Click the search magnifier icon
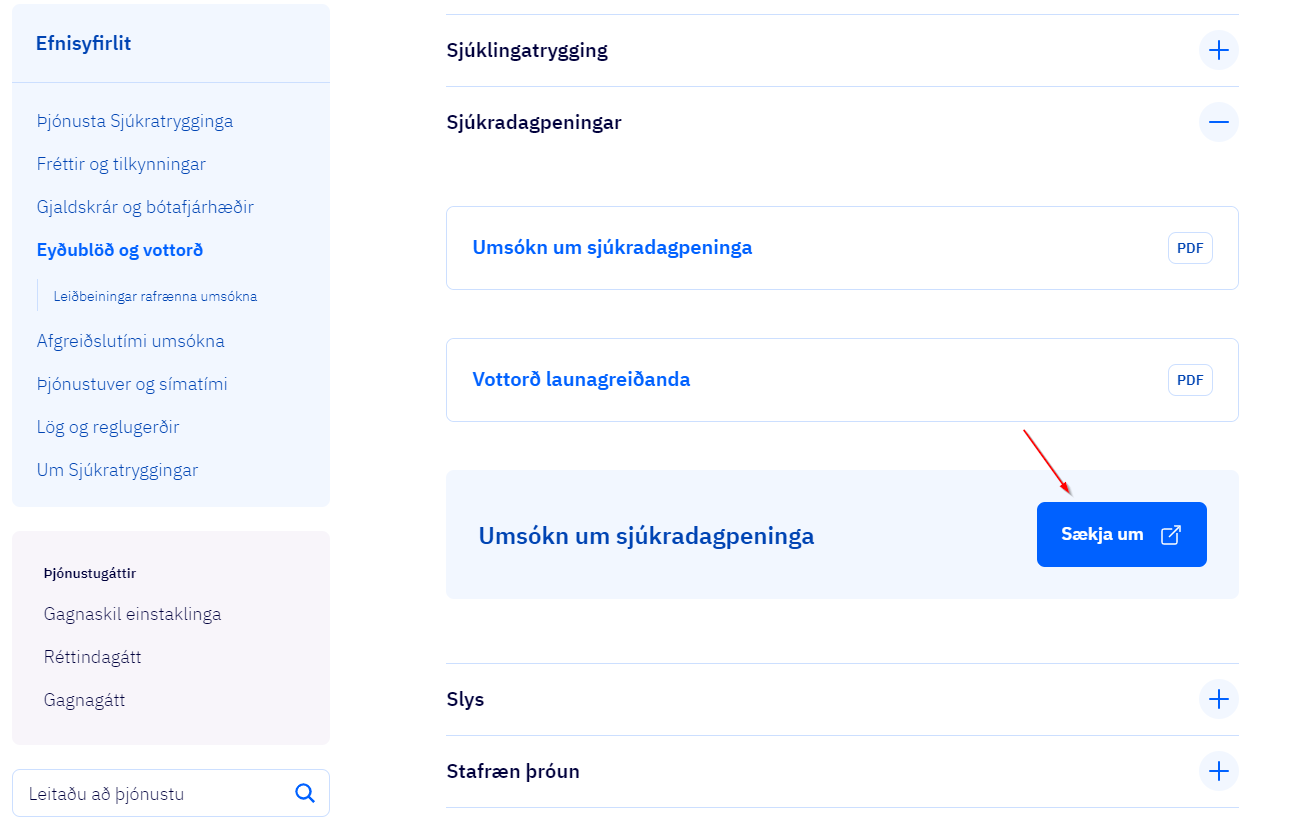Screen dimensions: 1303x827 (x=305, y=793)
